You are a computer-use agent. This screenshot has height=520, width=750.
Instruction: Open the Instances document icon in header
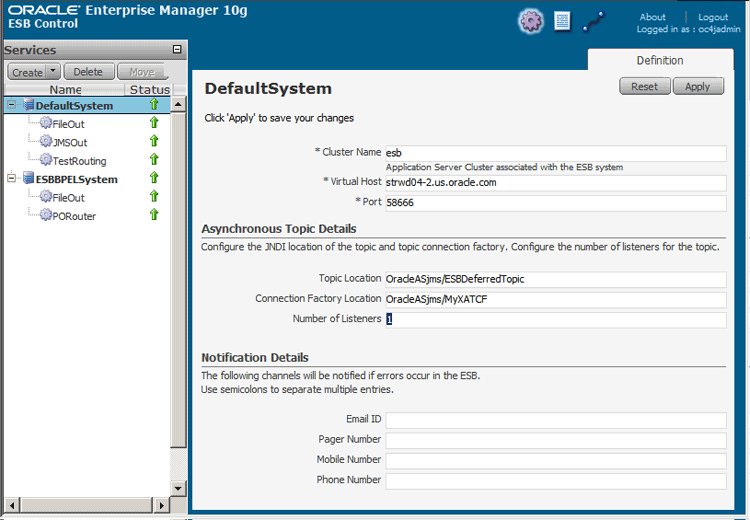click(562, 22)
